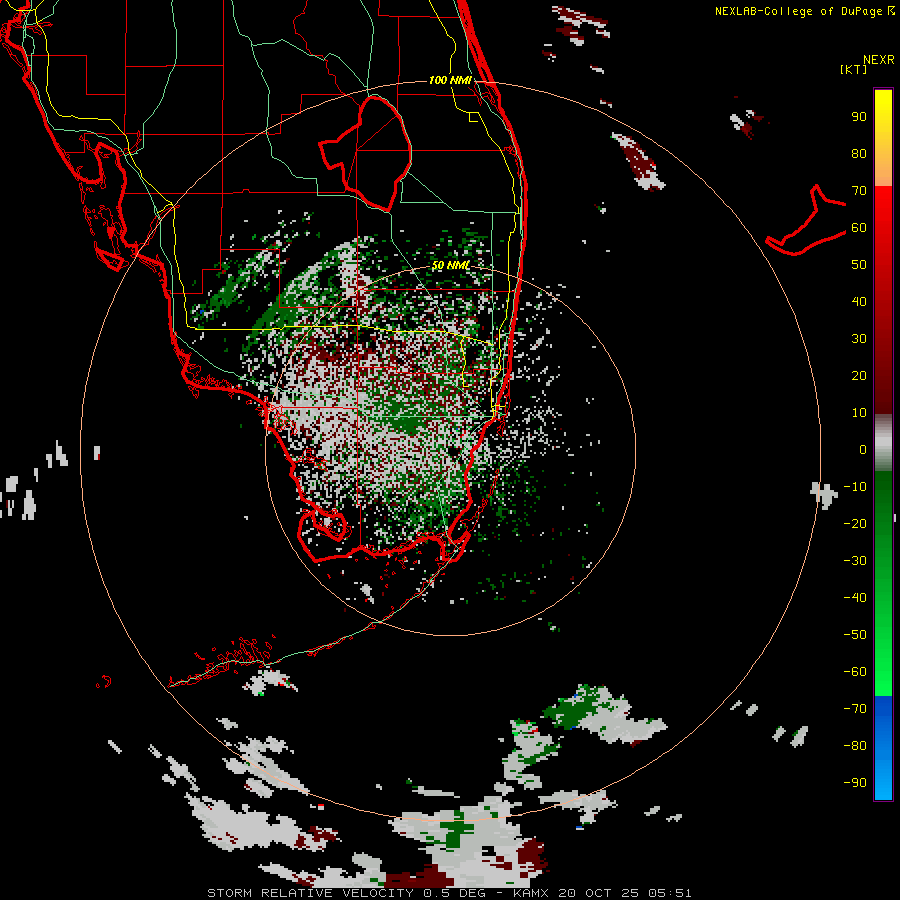The image size is (900, 900).
Task: Click the 0 knot scale label
Action: (863, 449)
